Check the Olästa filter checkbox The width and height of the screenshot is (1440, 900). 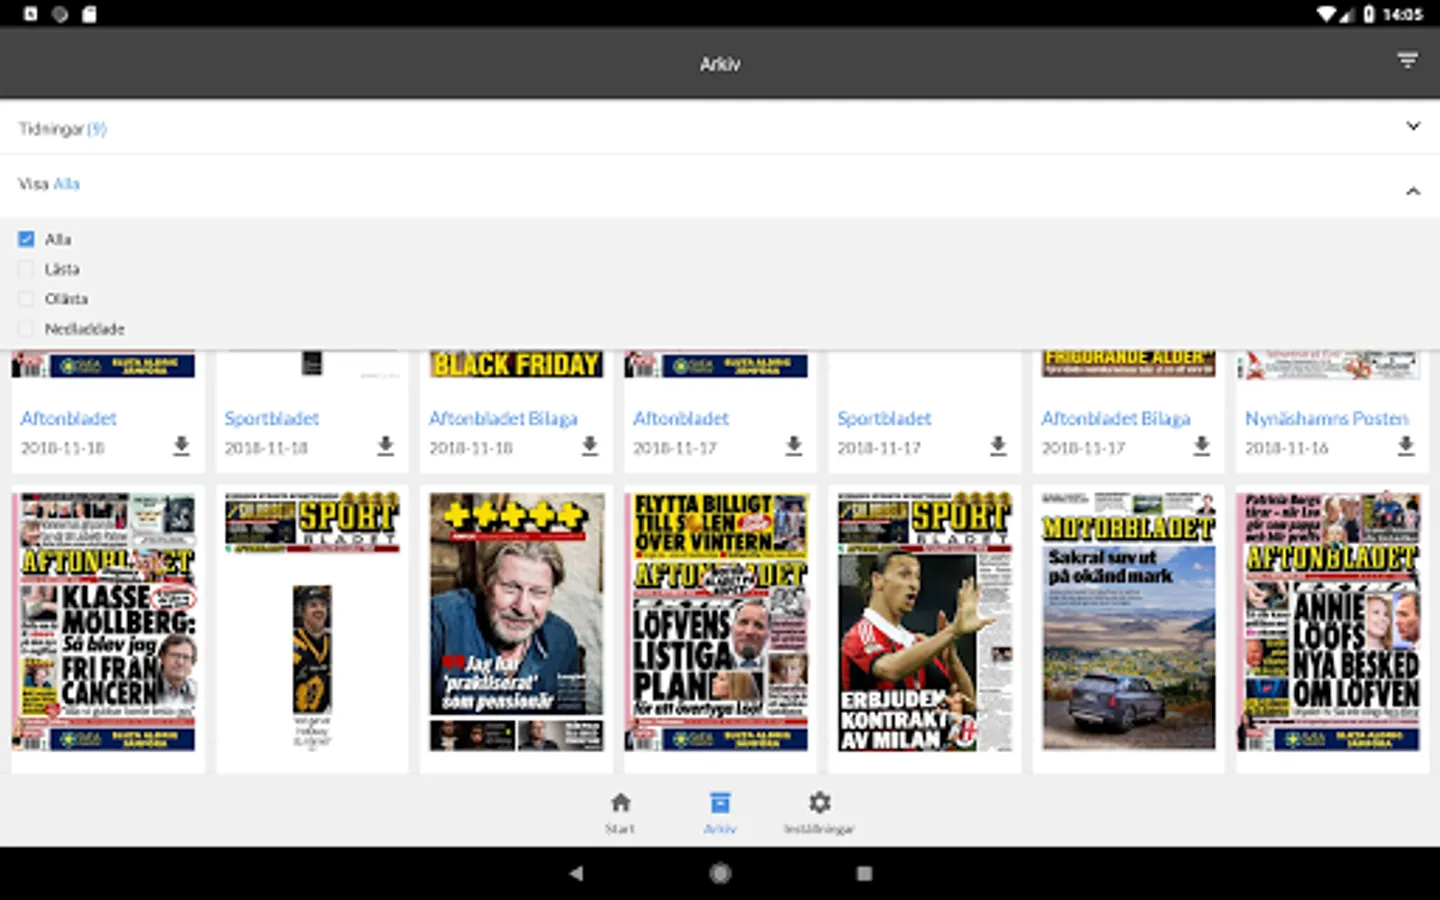click(x=26, y=299)
